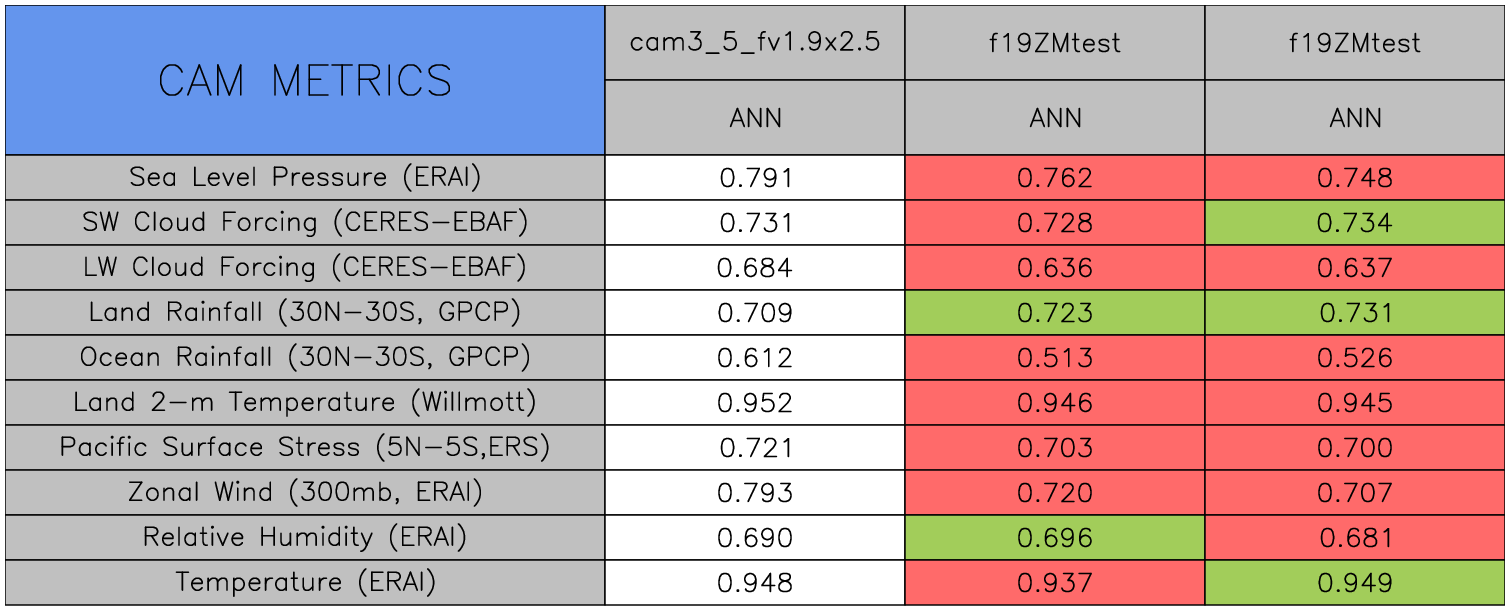Select the cam3_5_fv1.9x2.5 column header
Viewport: 1510px width, 611px height.
pyautogui.click(x=755, y=43)
